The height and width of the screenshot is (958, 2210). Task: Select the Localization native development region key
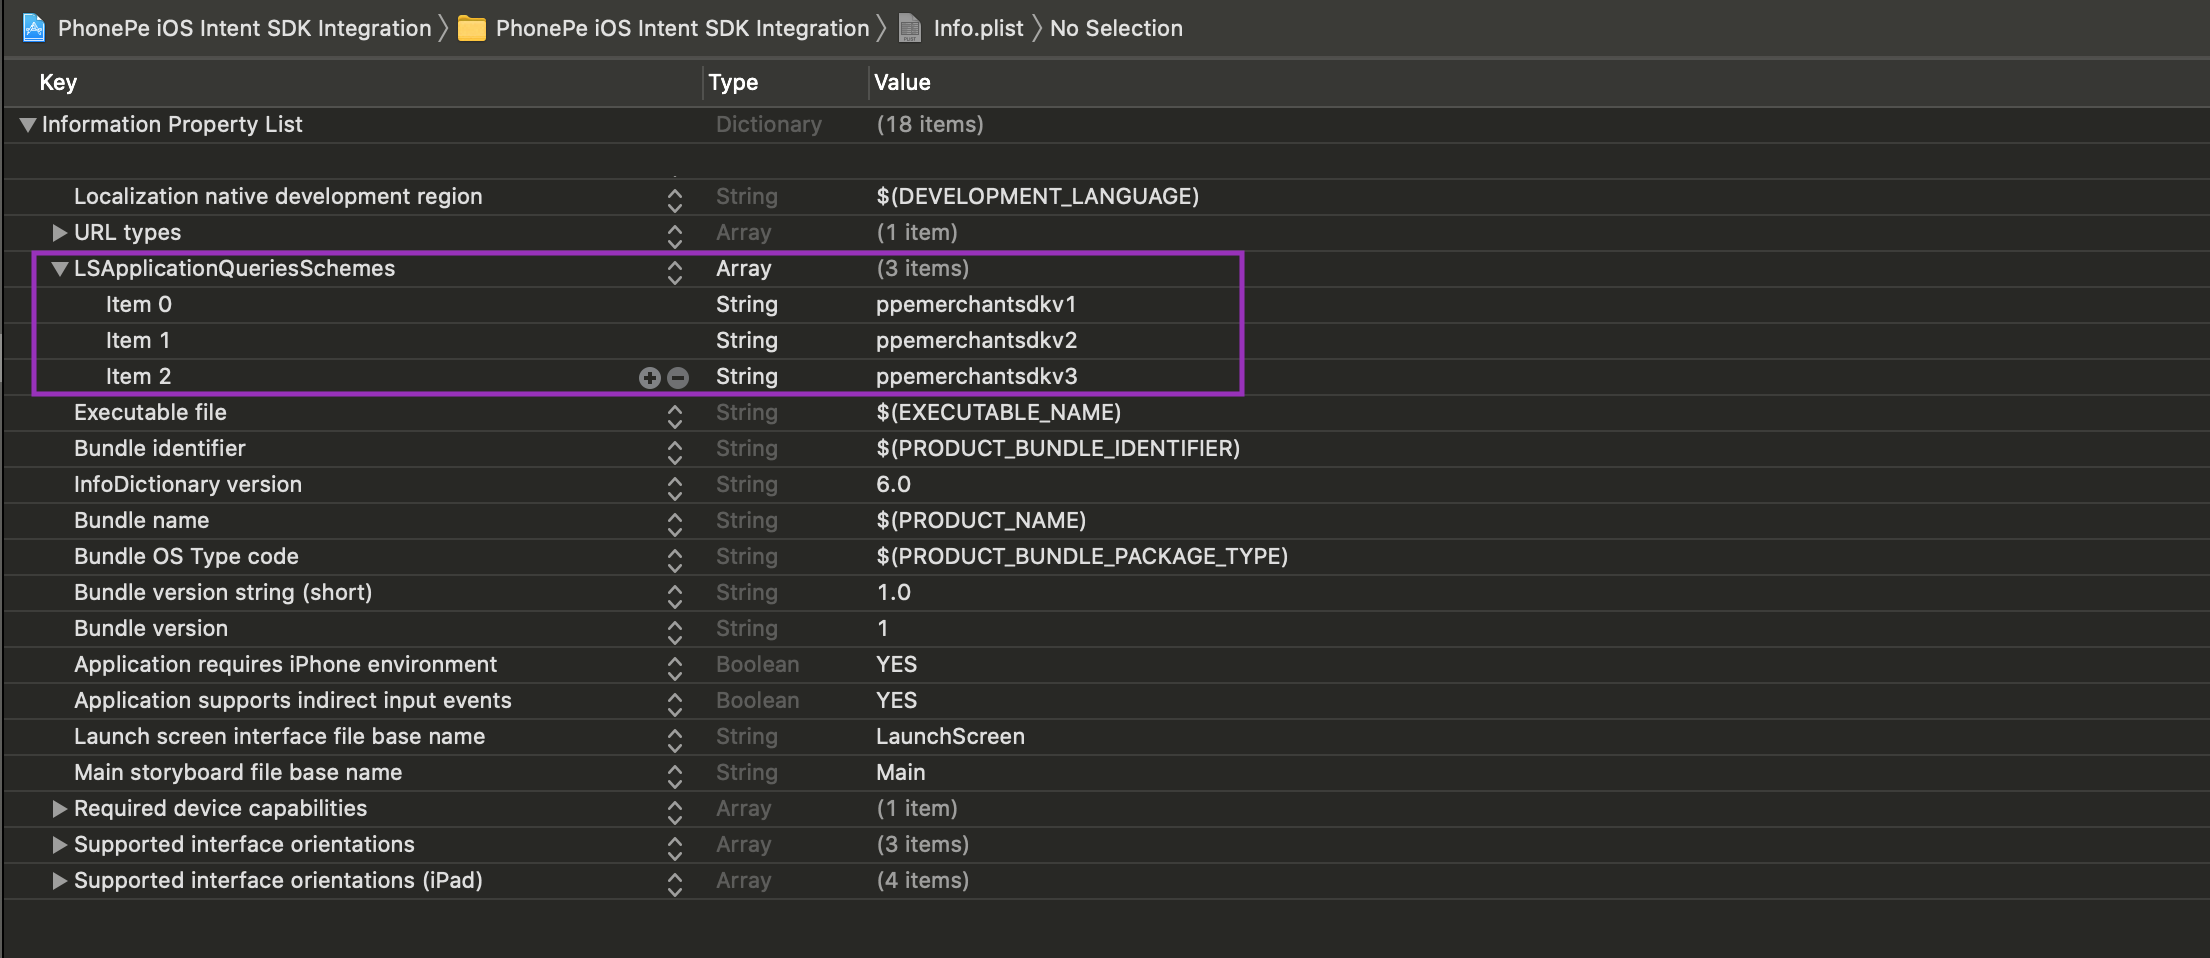tap(278, 196)
